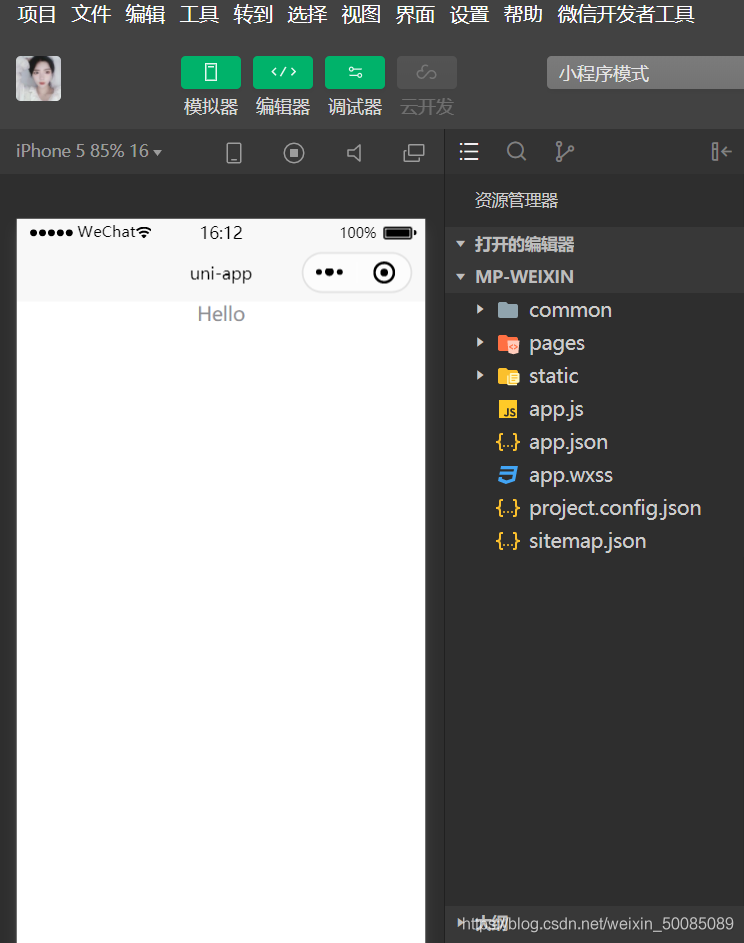Screen dimensions: 744x943
Task: Open the 小程序模式 mode dropdown
Action: tap(645, 73)
